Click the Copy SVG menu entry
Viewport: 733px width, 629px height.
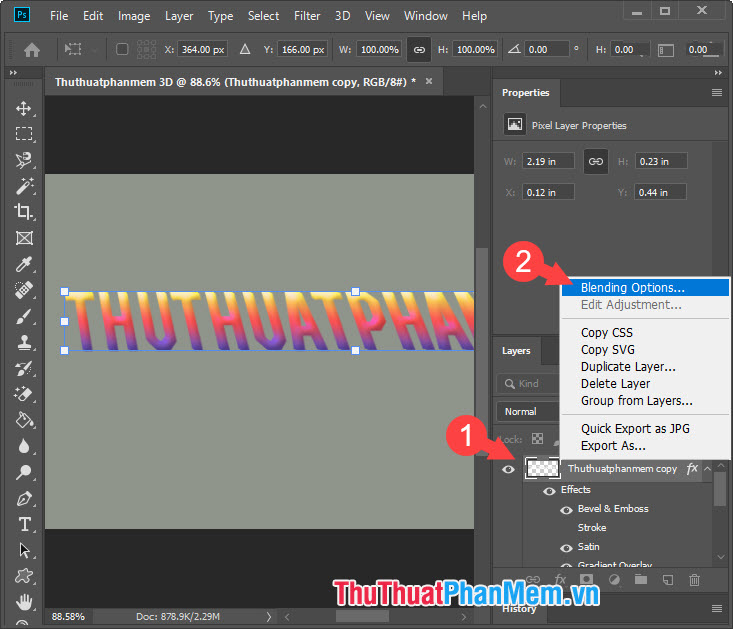pos(645,350)
